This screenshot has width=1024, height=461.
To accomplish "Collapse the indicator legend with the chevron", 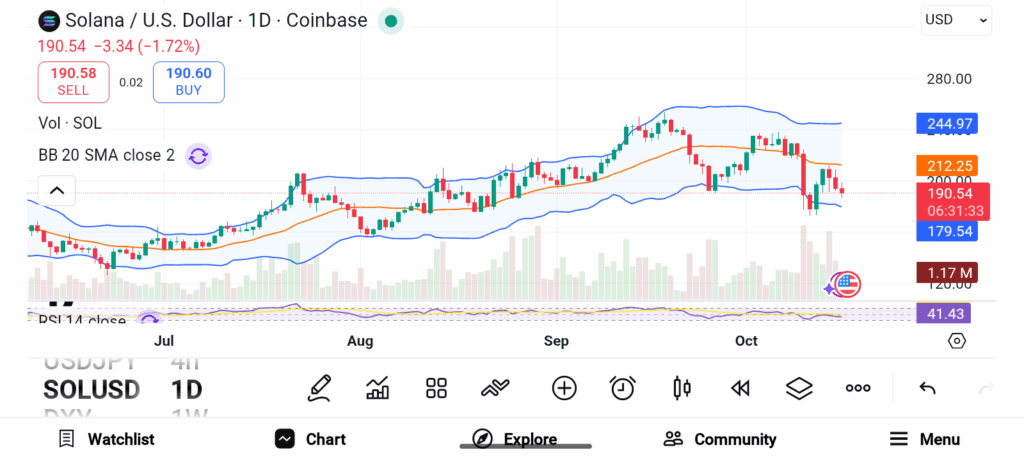I will pyautogui.click(x=57, y=190).
